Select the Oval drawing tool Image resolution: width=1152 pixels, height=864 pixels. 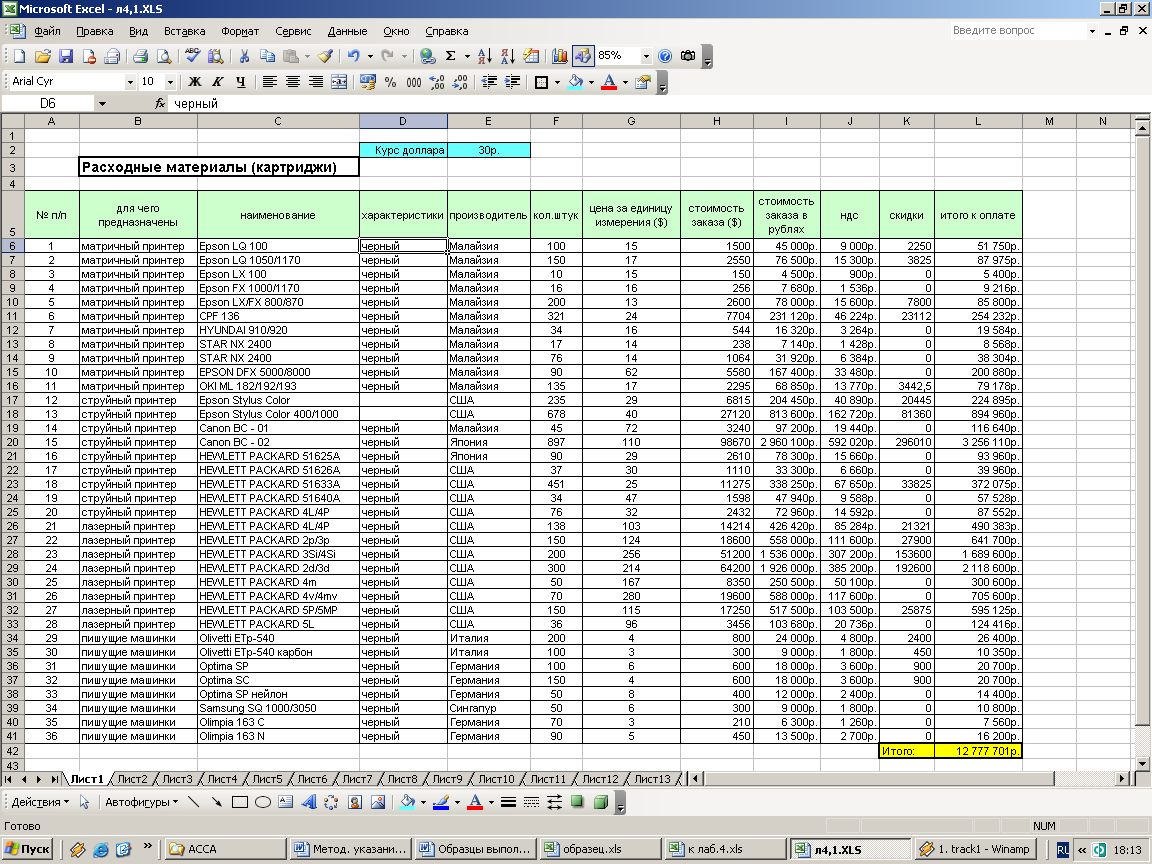click(x=262, y=802)
